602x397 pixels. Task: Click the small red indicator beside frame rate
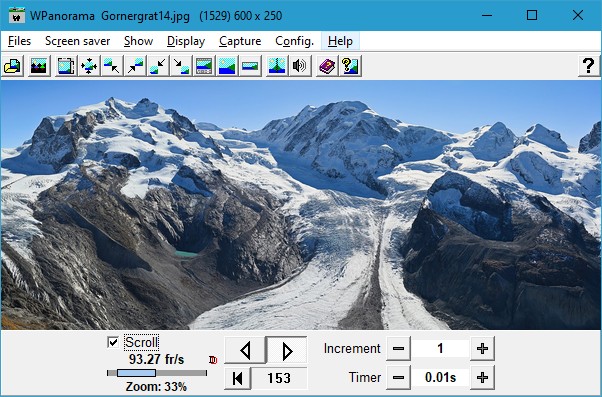[213, 360]
